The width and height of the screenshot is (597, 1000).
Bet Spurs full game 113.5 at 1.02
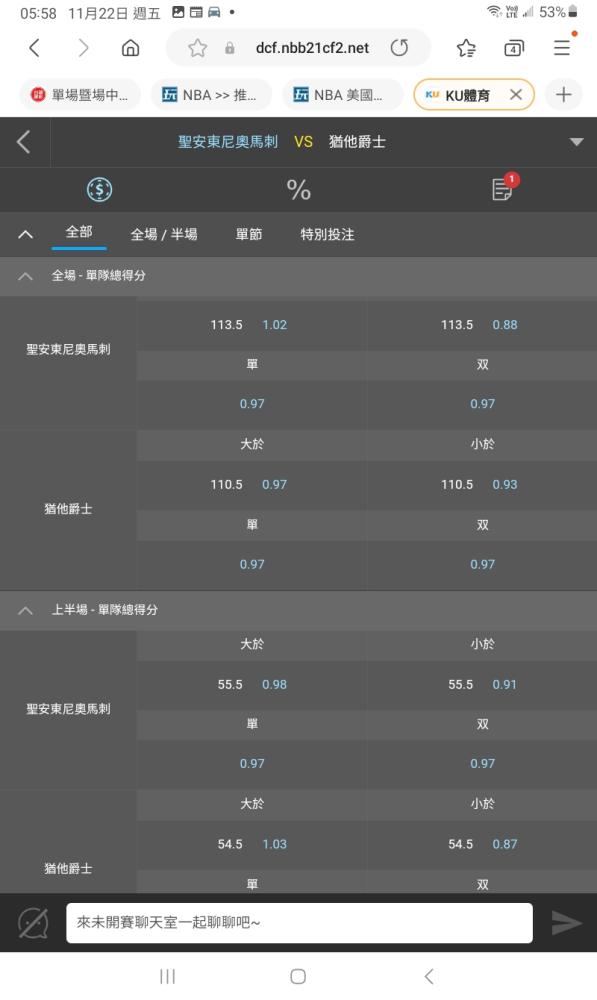[251, 325]
